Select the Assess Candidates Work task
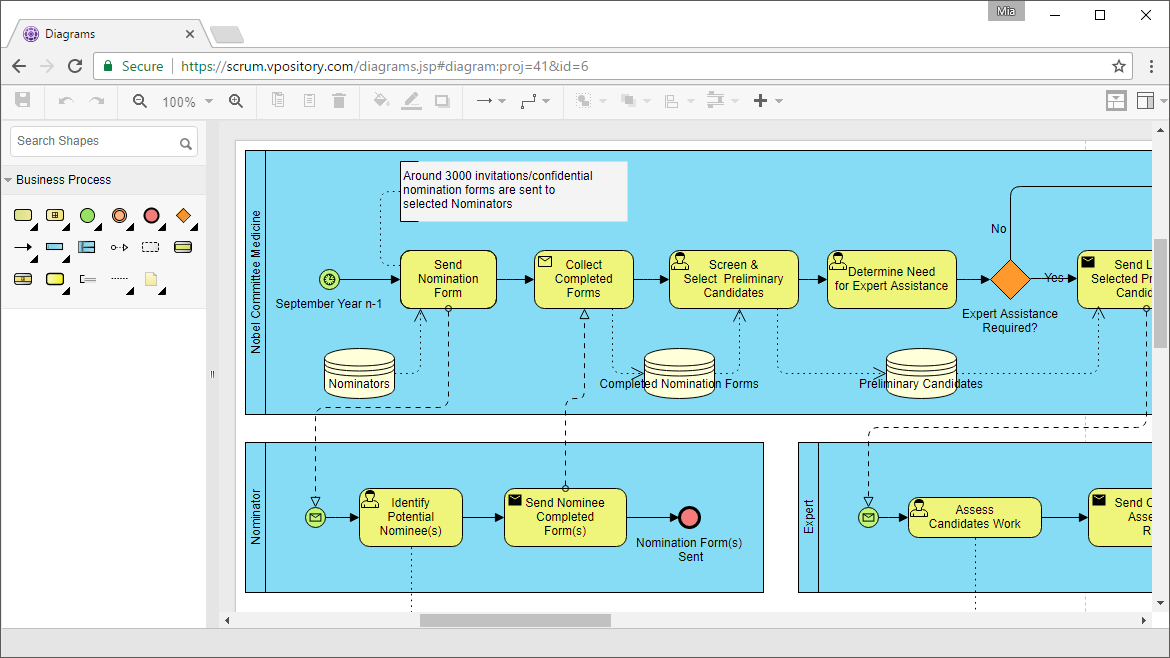Screen dimensions: 1170x658 (x=975, y=517)
